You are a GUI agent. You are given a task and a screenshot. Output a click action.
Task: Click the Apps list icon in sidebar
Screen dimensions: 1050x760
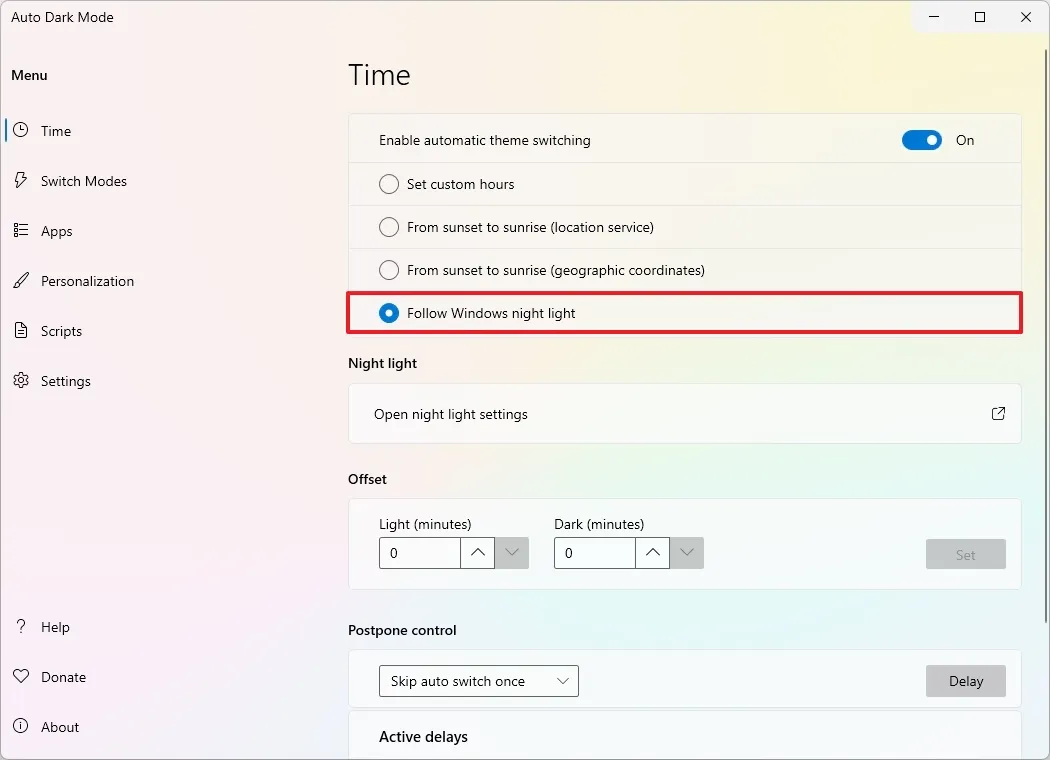click(x=20, y=230)
